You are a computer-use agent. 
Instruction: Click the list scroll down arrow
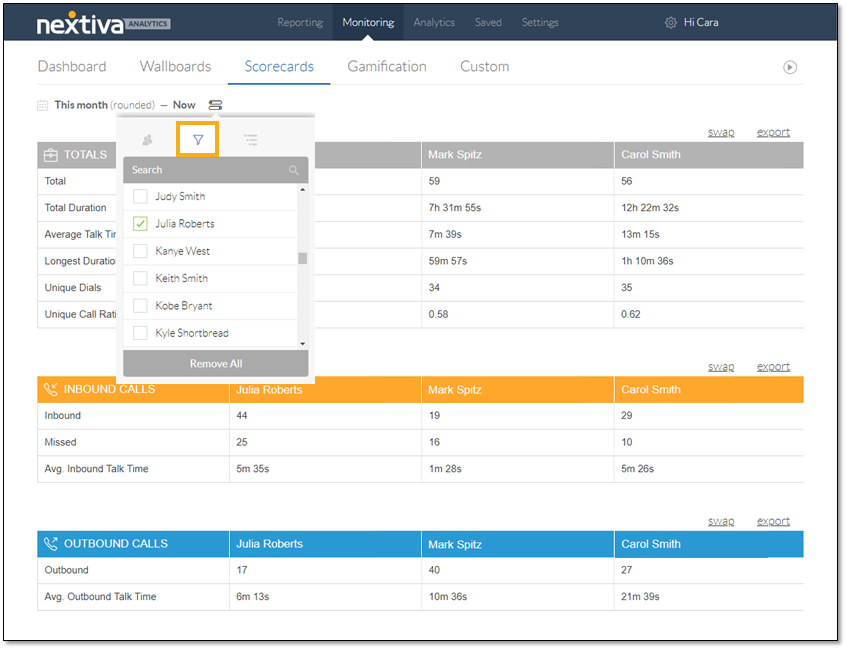302,344
